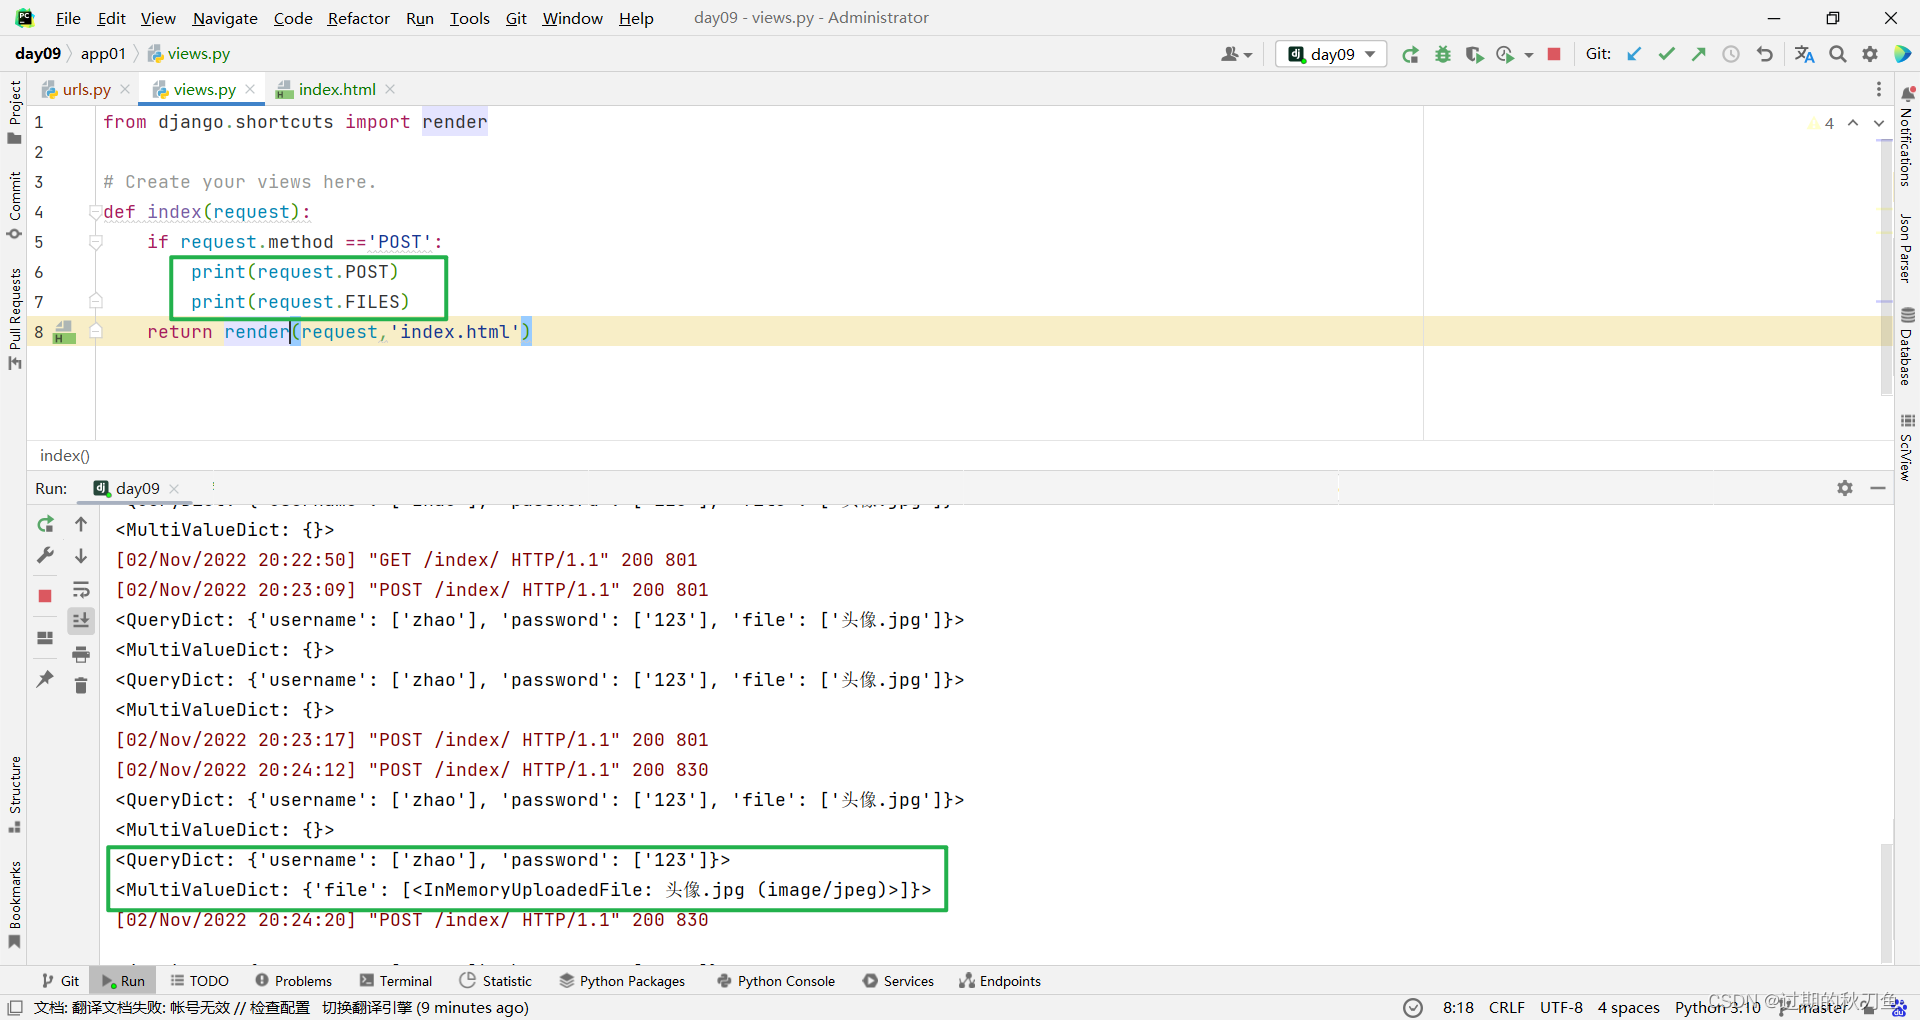The image size is (1920, 1020).
Task: Switch to index.html editor tab
Action: coord(336,89)
